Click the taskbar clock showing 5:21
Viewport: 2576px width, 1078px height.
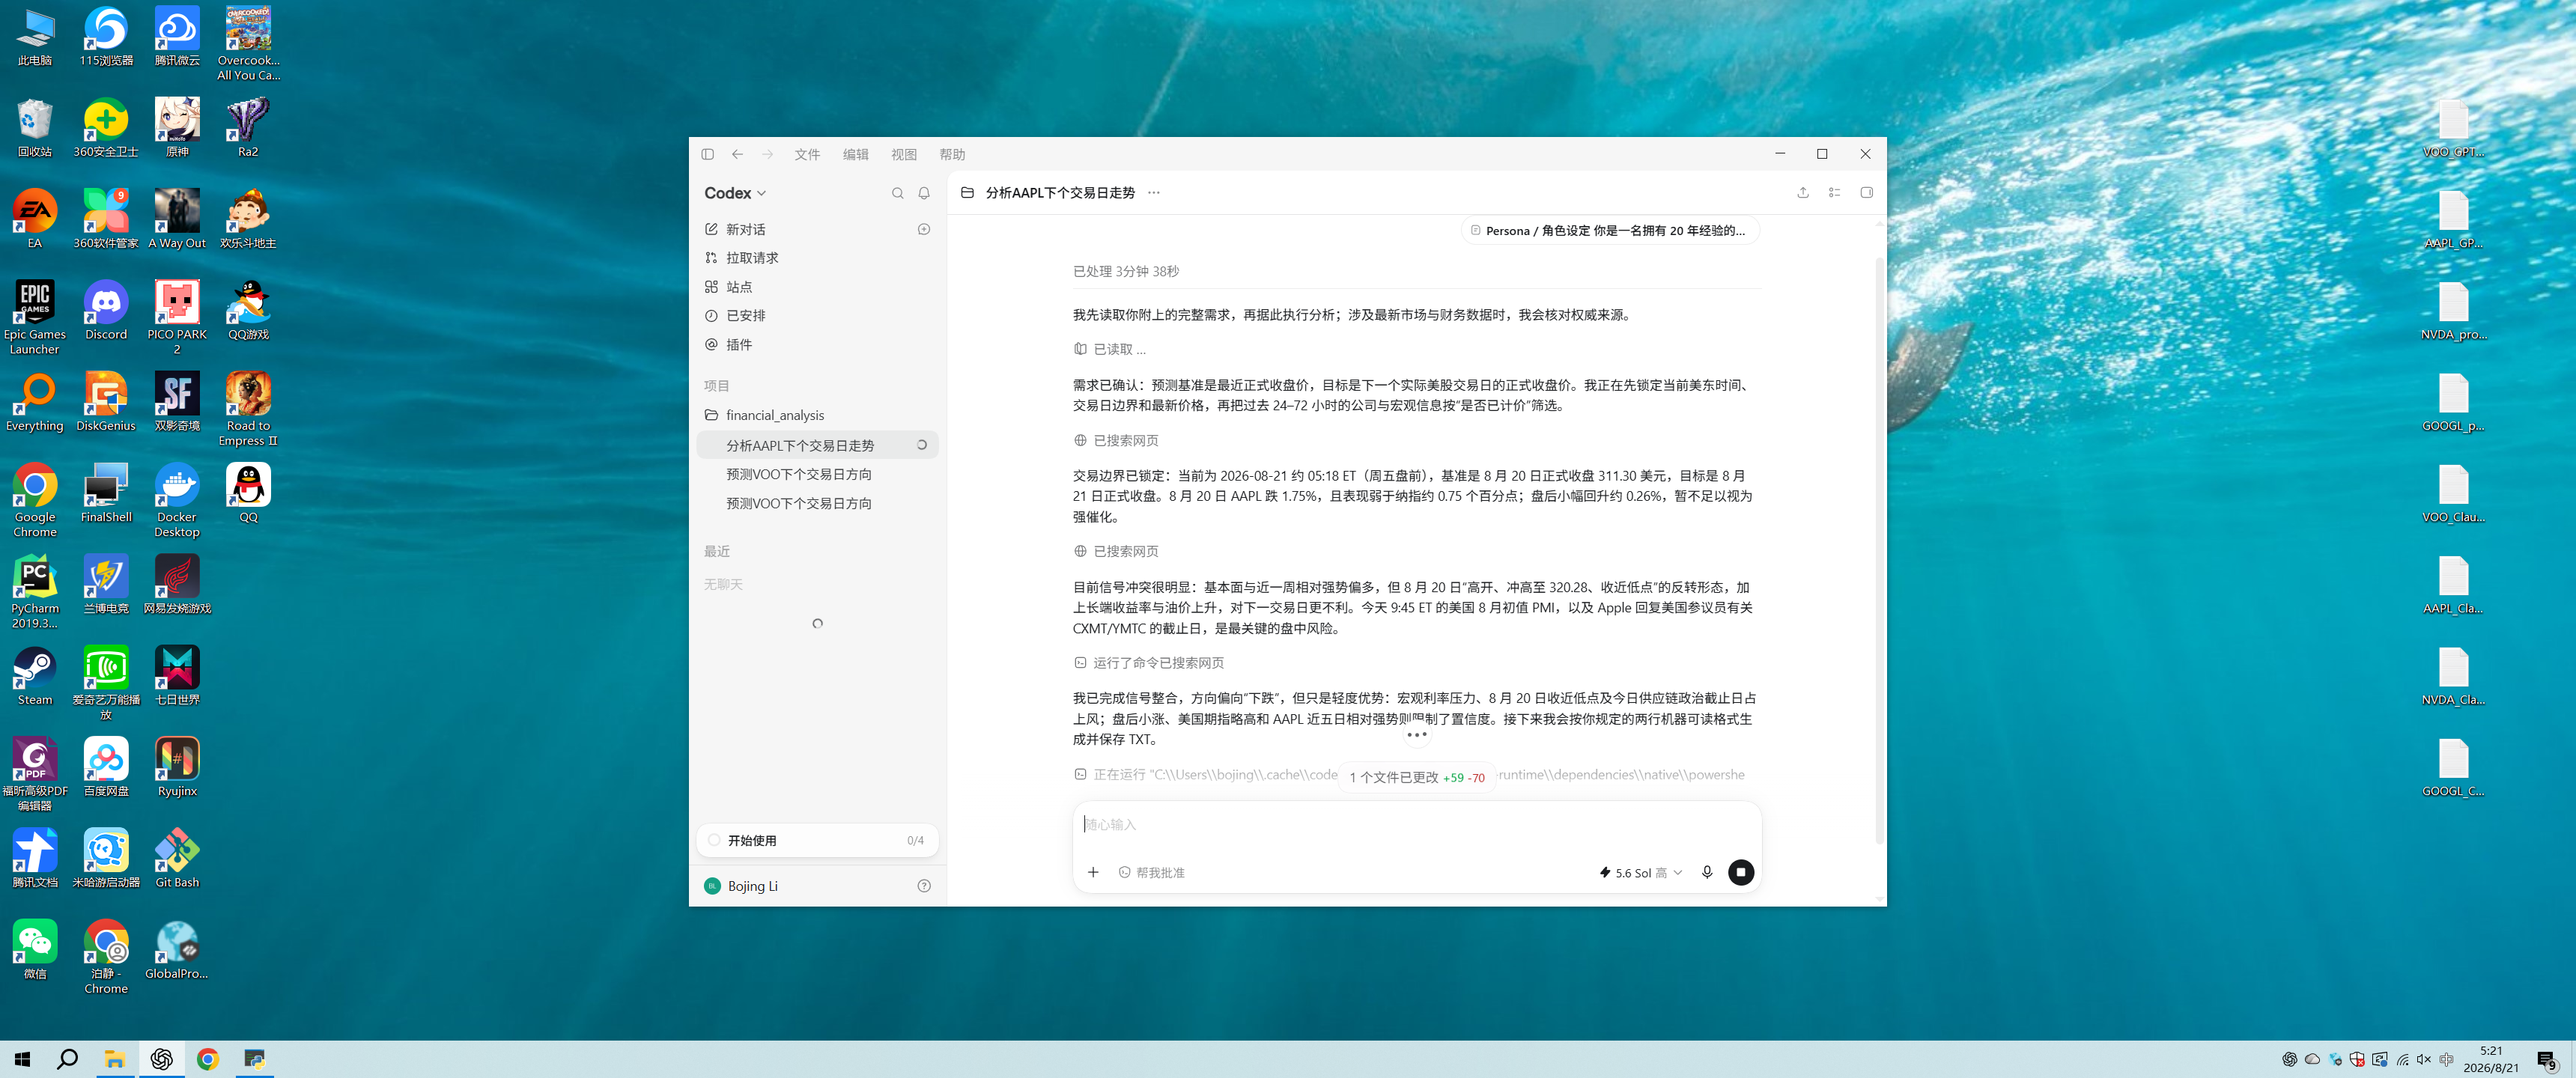coord(2491,1059)
